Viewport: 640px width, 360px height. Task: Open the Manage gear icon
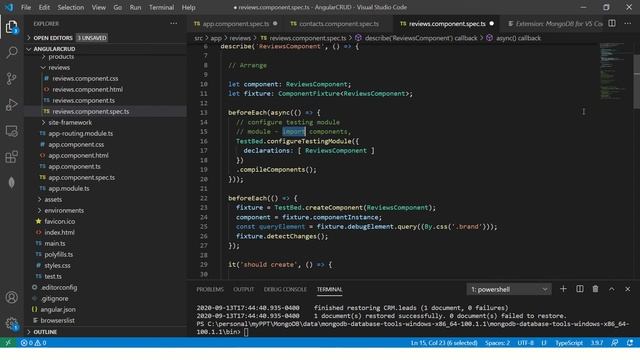11,323
